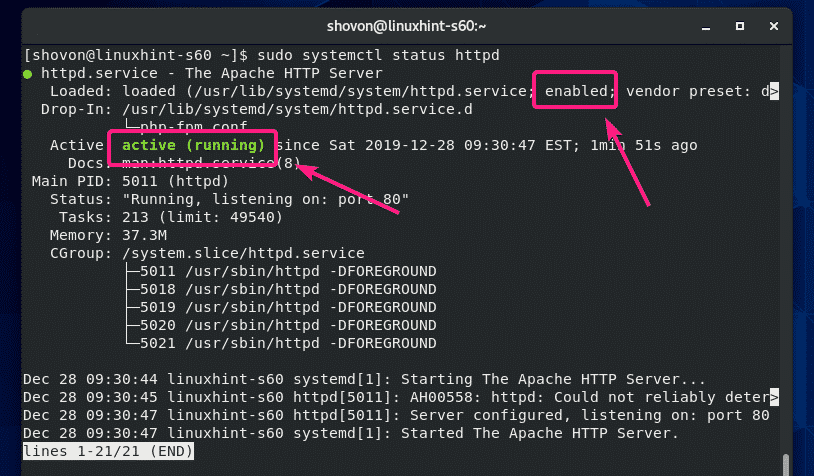
Task: Click the green status dot before httpd.service
Action: [28, 74]
